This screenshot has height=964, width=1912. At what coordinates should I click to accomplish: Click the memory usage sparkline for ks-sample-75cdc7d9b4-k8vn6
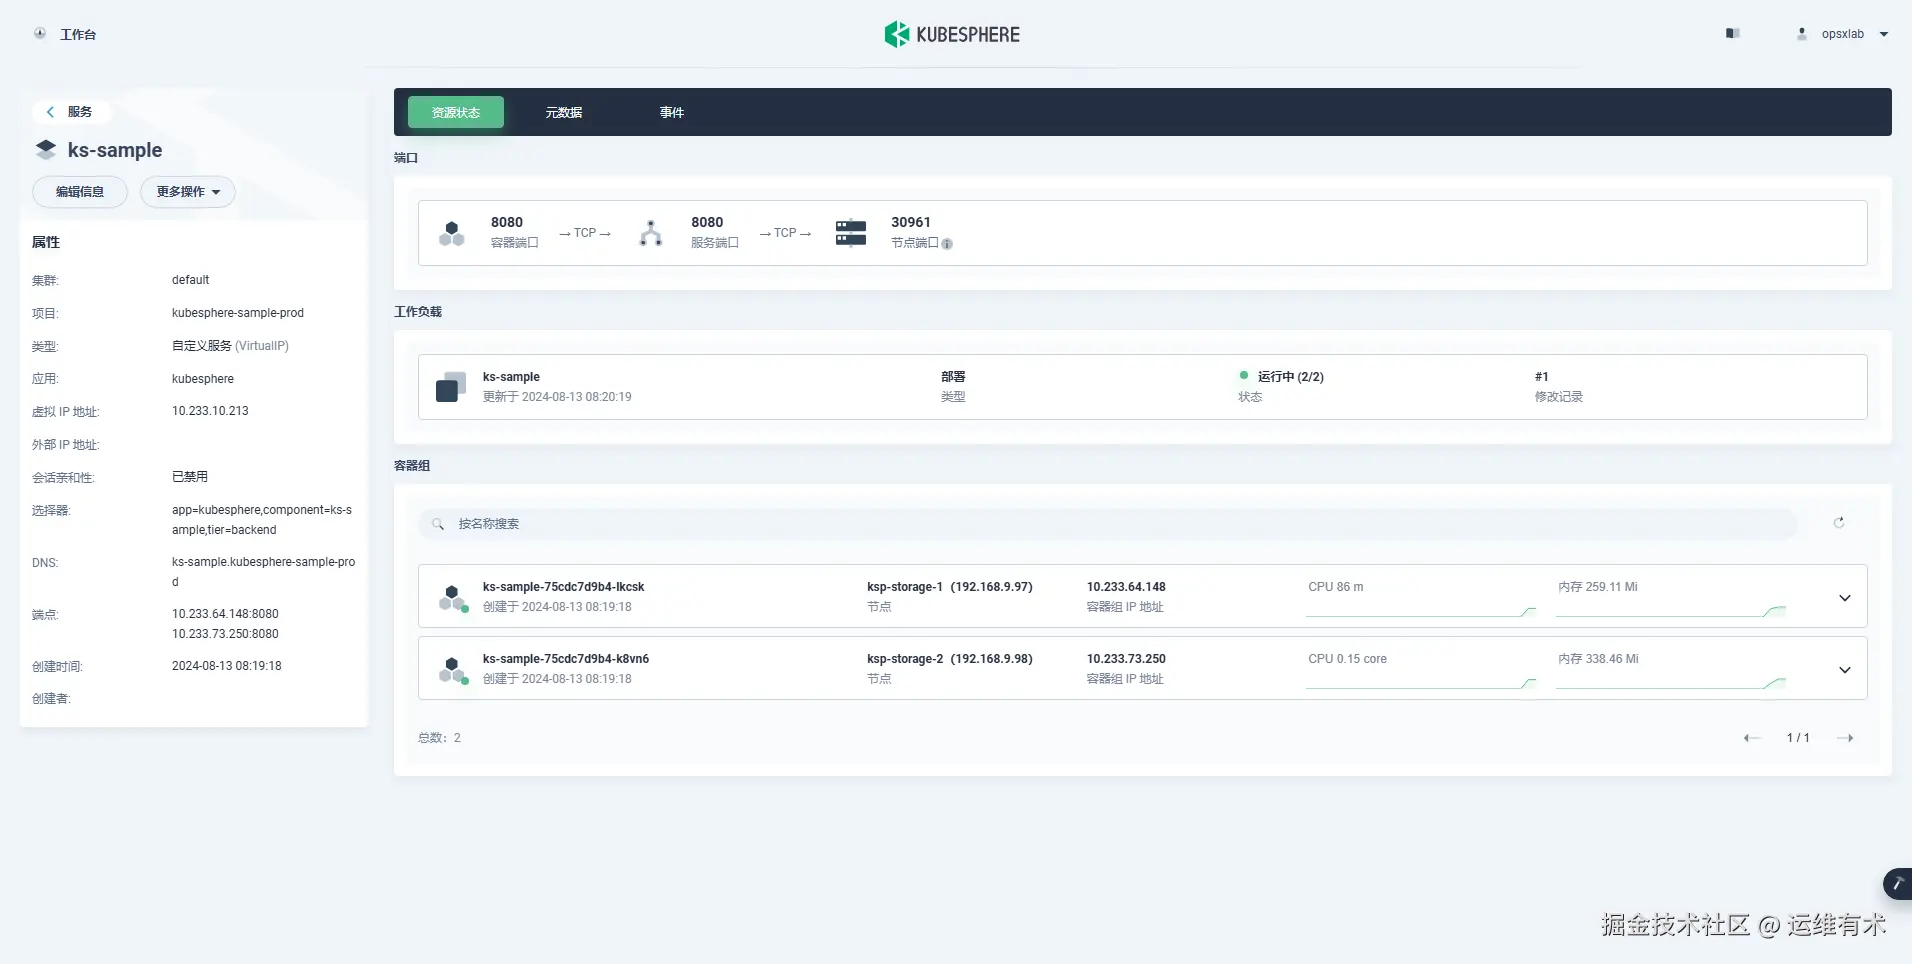pos(1670,683)
